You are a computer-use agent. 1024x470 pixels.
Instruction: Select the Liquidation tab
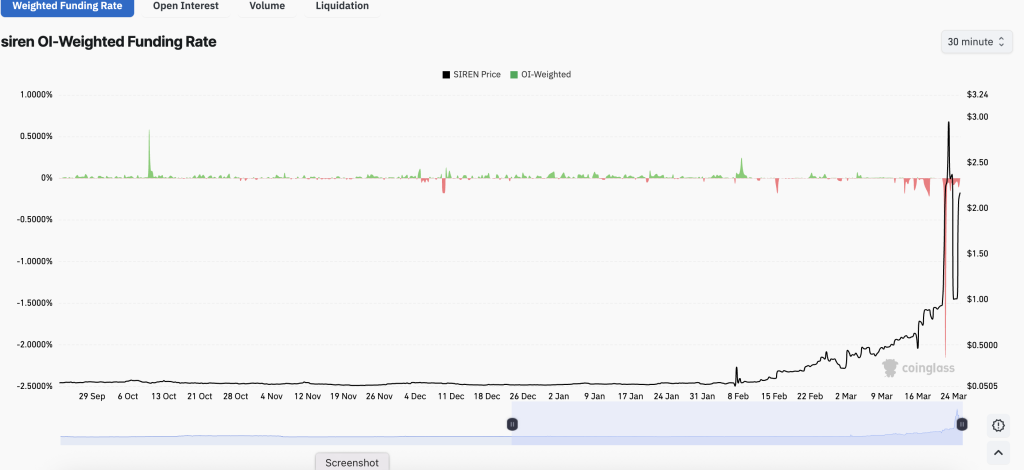tap(341, 6)
